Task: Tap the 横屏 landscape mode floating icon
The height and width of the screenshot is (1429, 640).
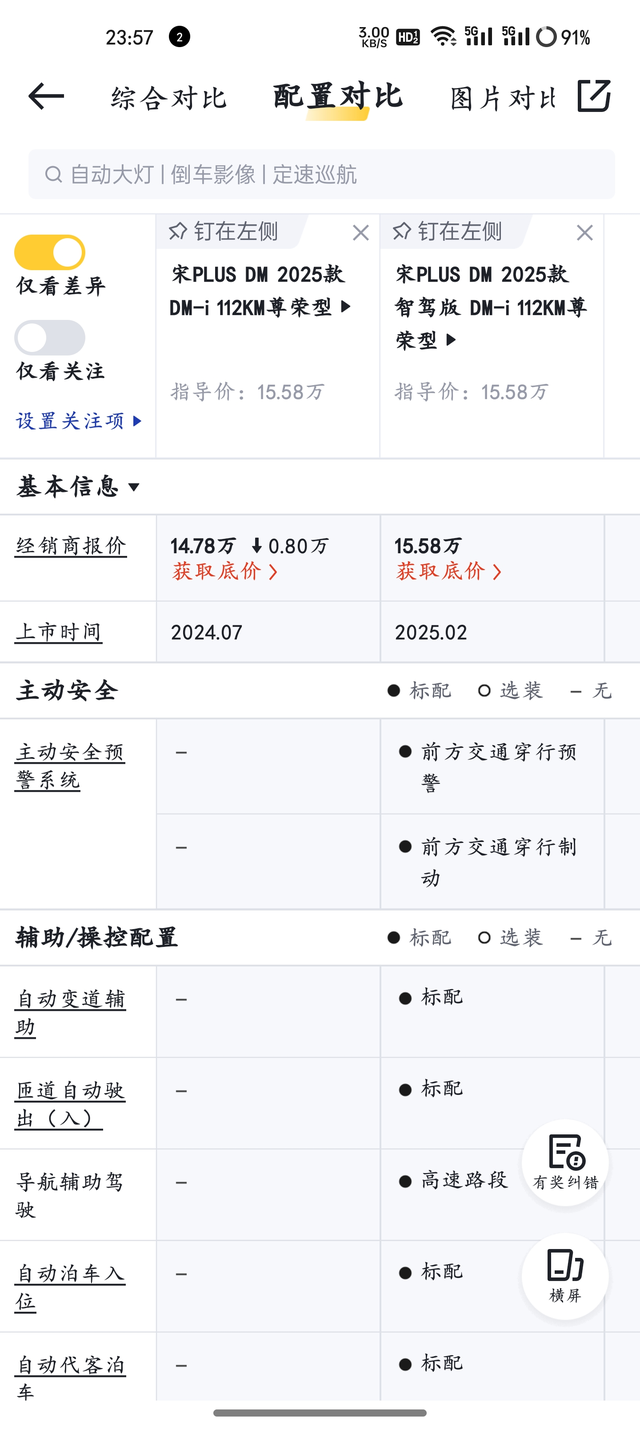Action: pos(564,1276)
